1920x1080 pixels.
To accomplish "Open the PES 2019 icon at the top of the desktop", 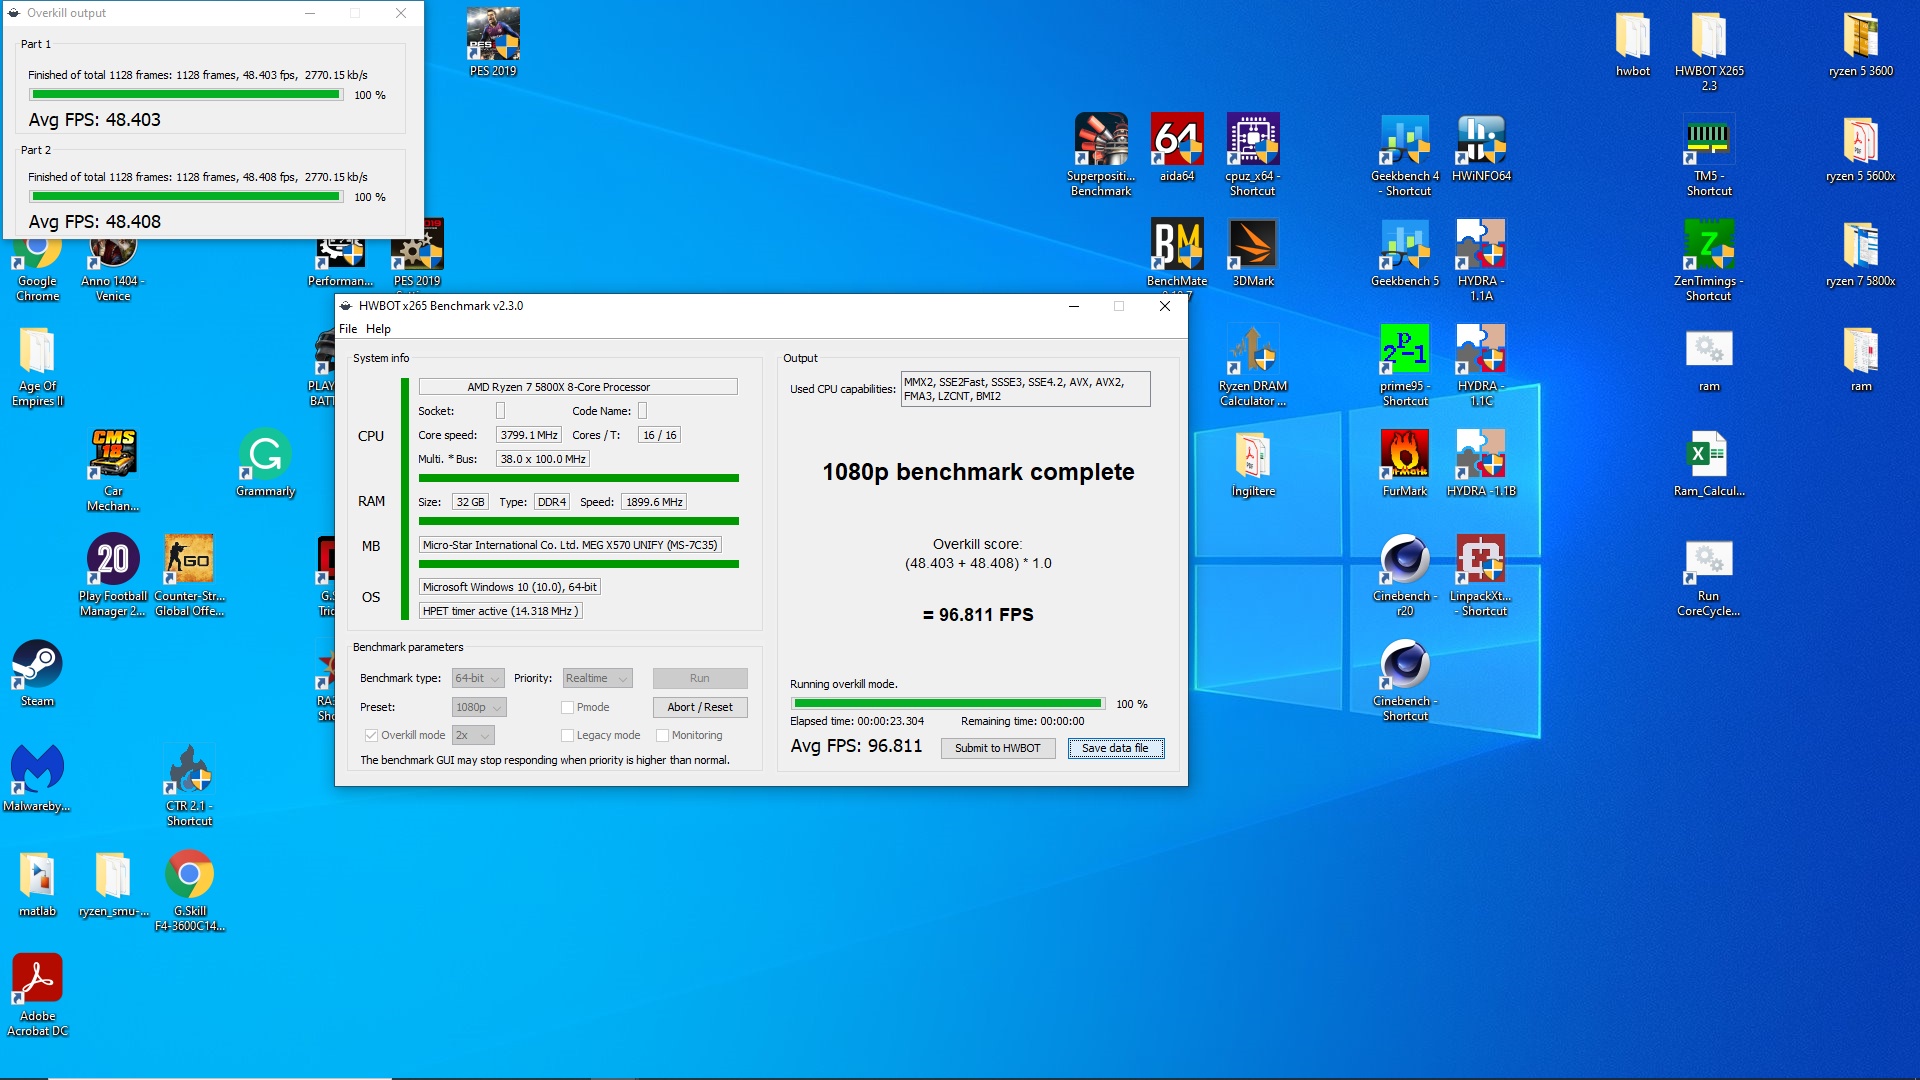I will [x=493, y=43].
